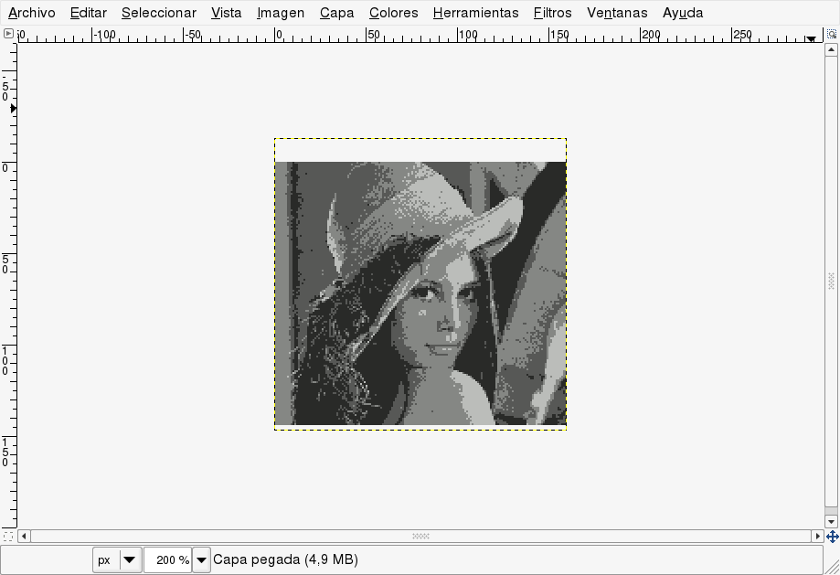Click the image menu arrow at ruler corner

point(8,34)
